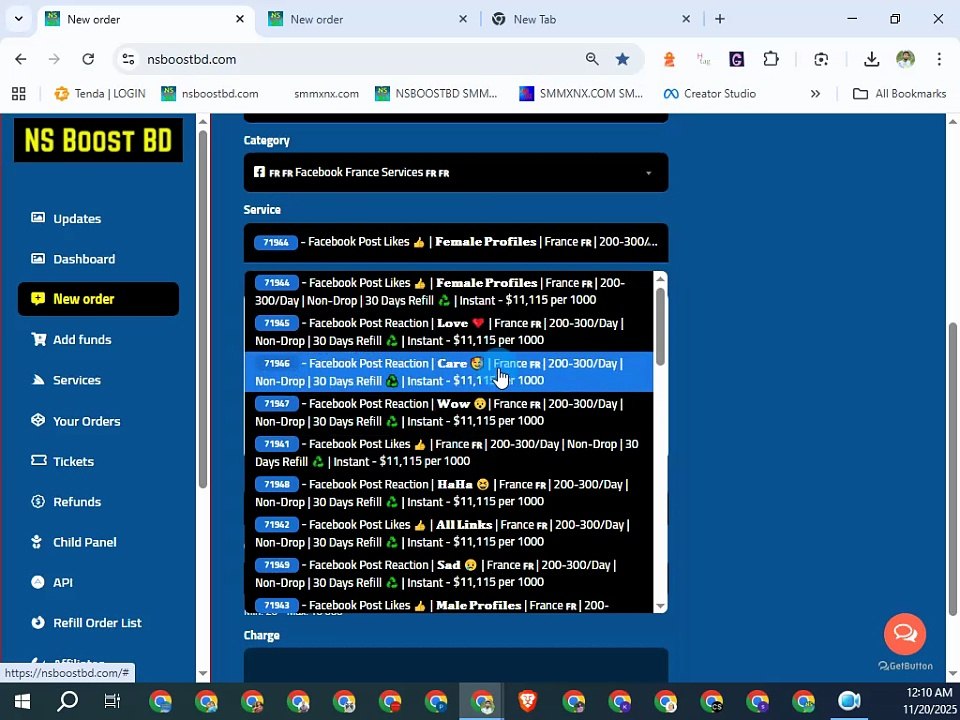The height and width of the screenshot is (720, 960).
Task: Select service 71945 Love reaction
Action: [449, 331]
